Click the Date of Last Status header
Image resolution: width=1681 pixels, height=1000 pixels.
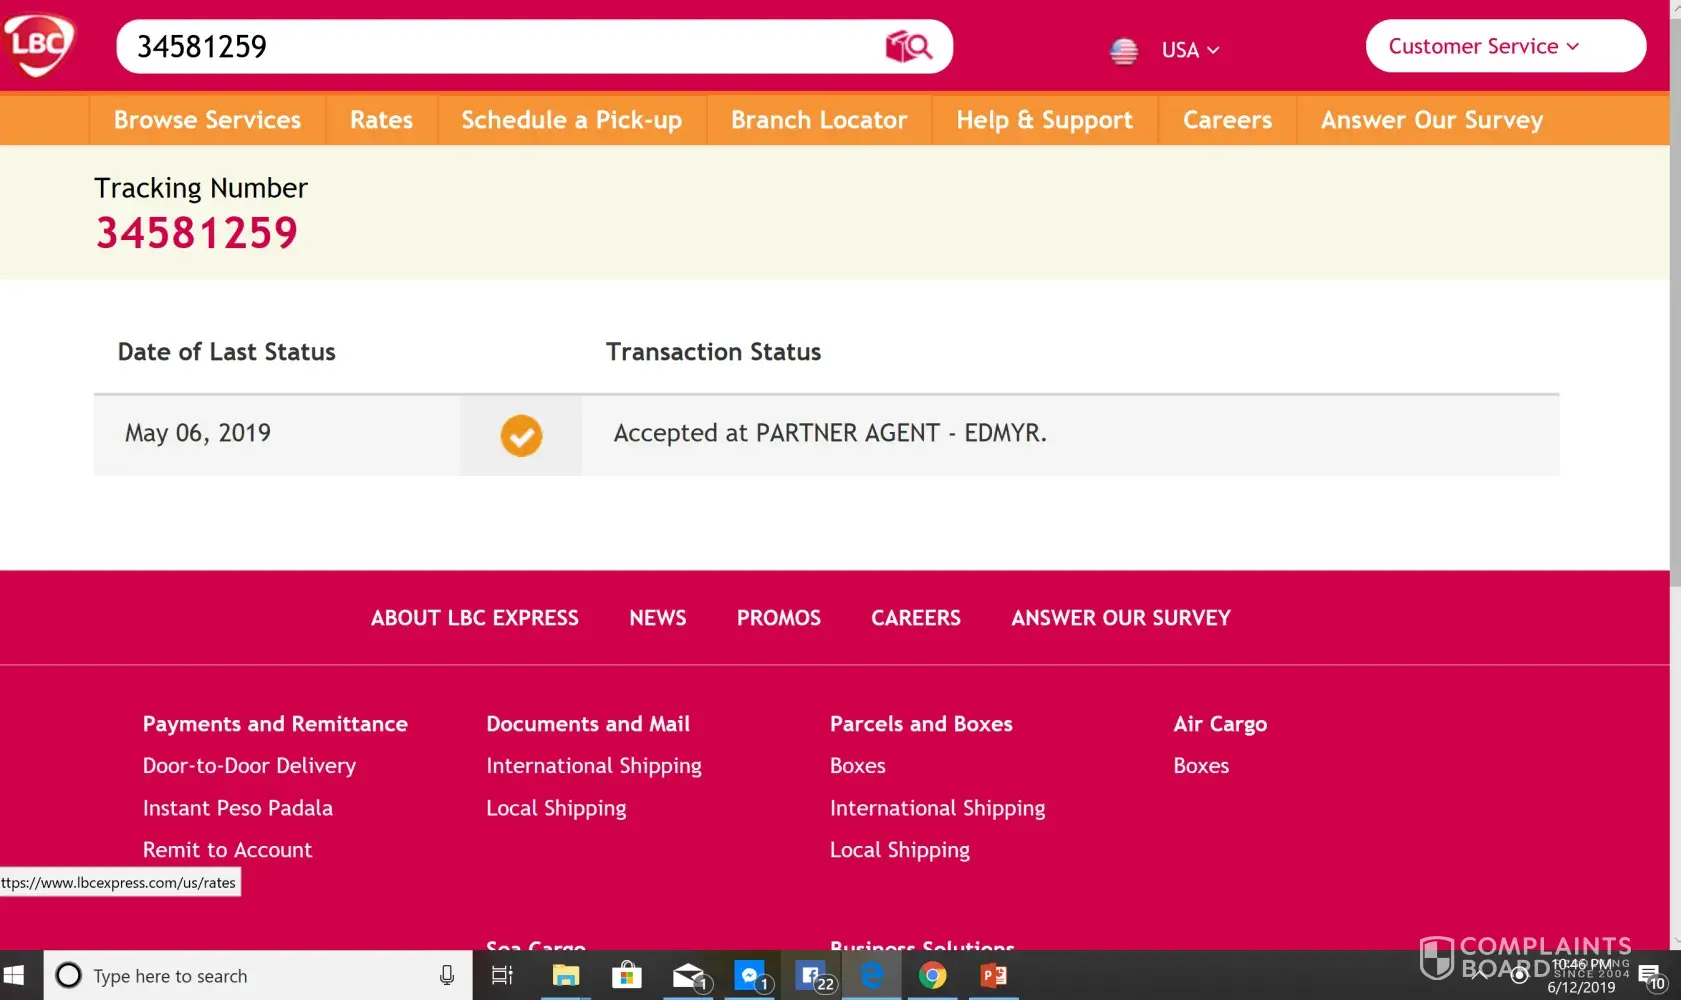point(227,352)
